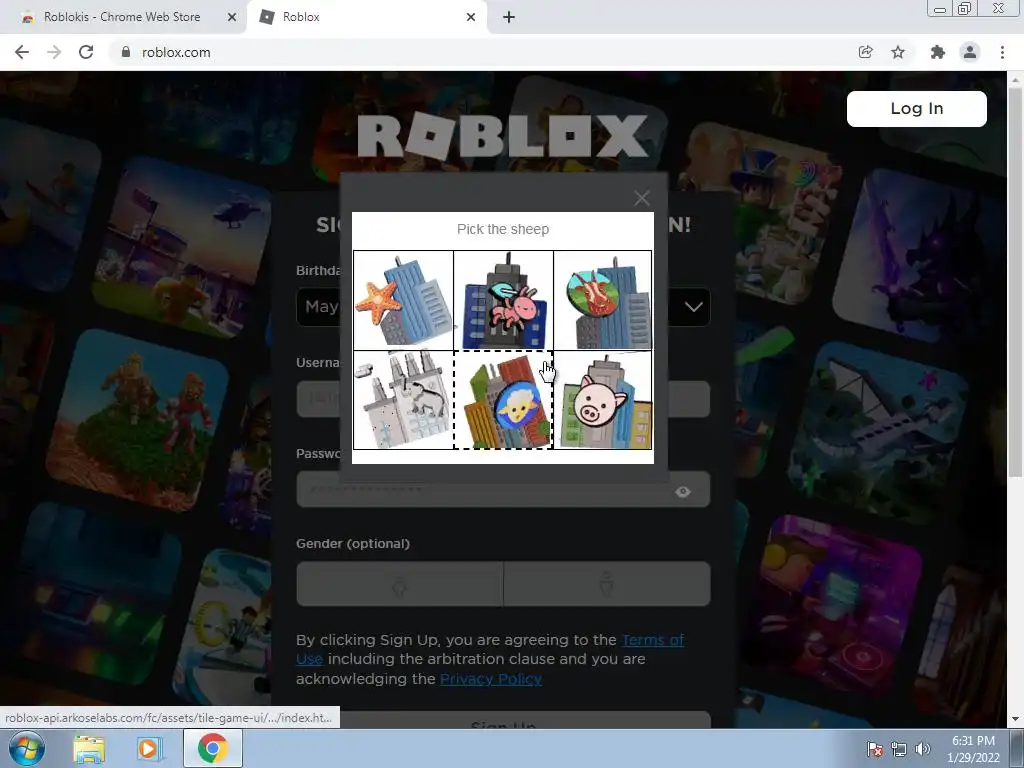This screenshot has height=768, width=1024.
Task: Close the captcha dialog with the X
Action: pos(641,198)
